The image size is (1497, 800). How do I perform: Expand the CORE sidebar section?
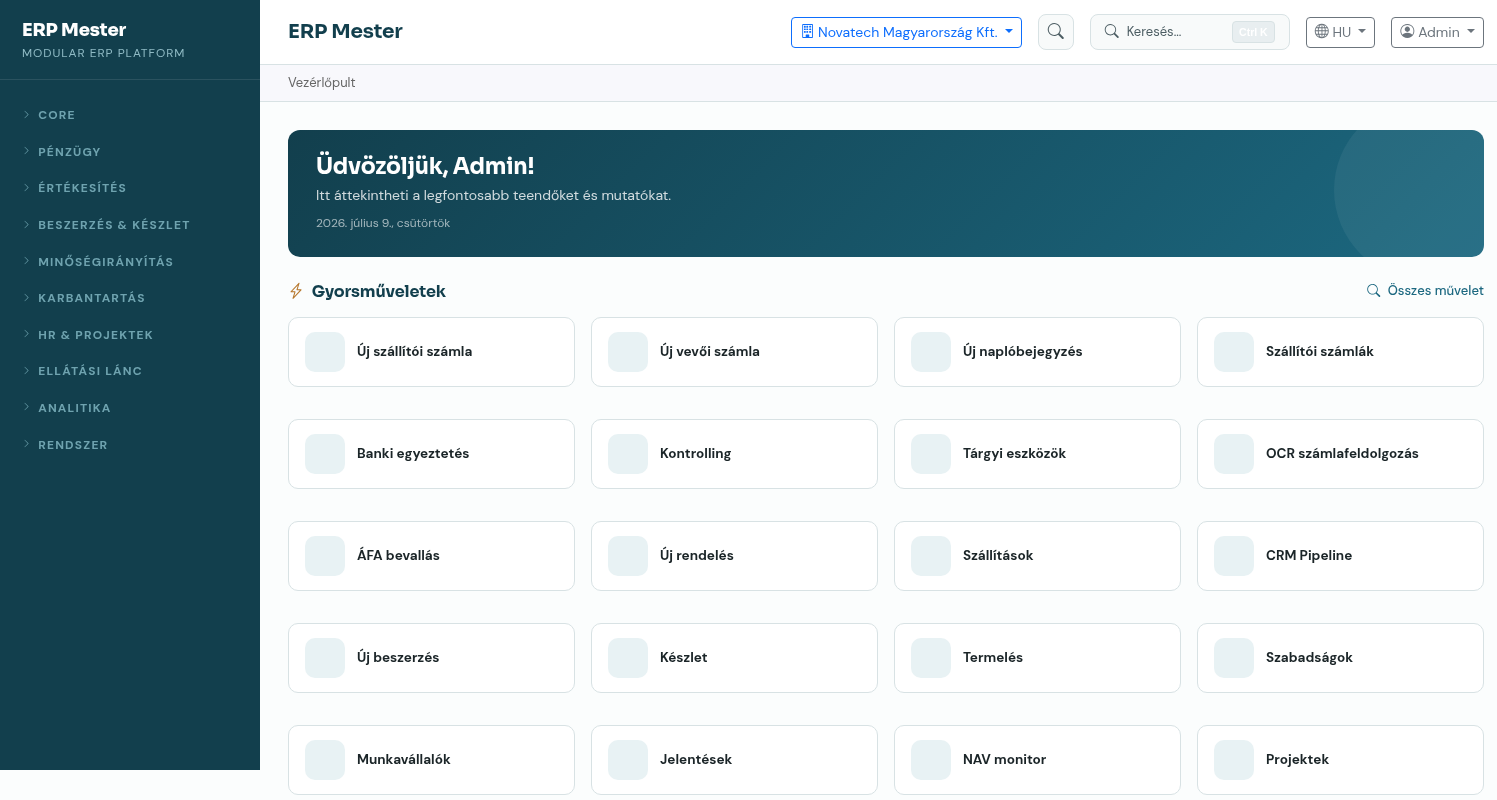(130, 115)
